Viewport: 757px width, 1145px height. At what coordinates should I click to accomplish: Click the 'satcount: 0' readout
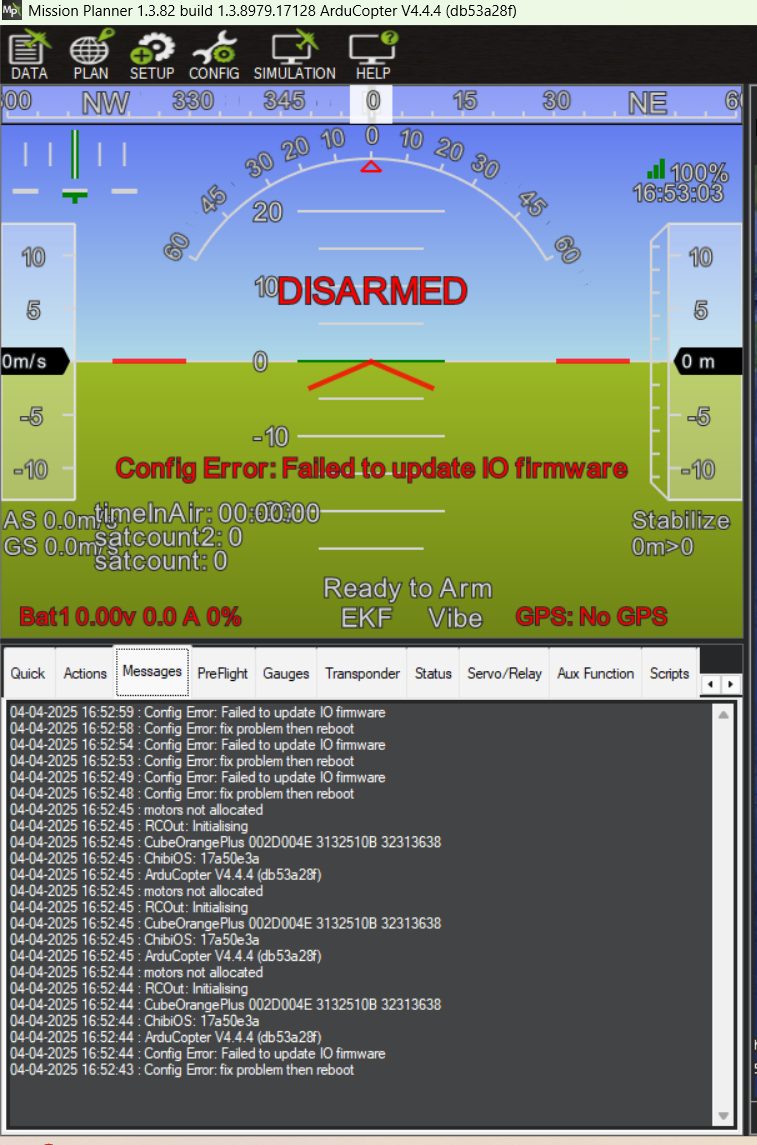click(161, 561)
